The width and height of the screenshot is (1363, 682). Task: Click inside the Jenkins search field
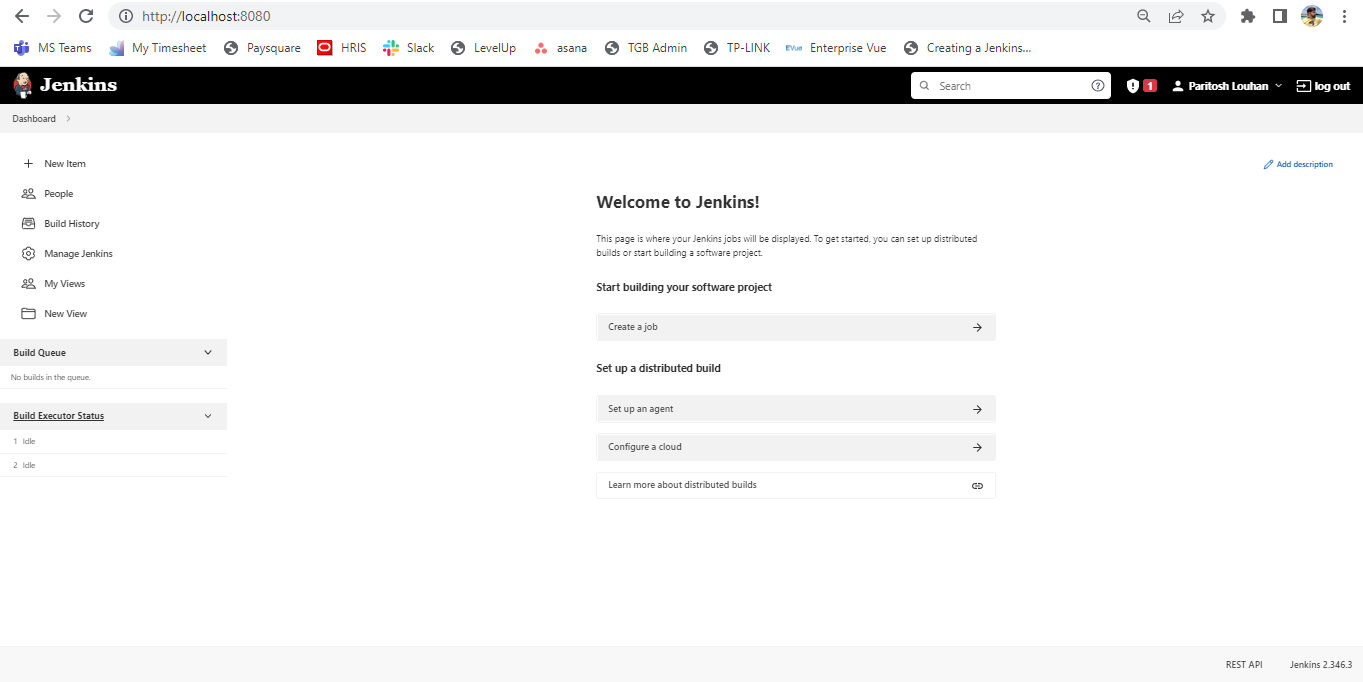1000,85
